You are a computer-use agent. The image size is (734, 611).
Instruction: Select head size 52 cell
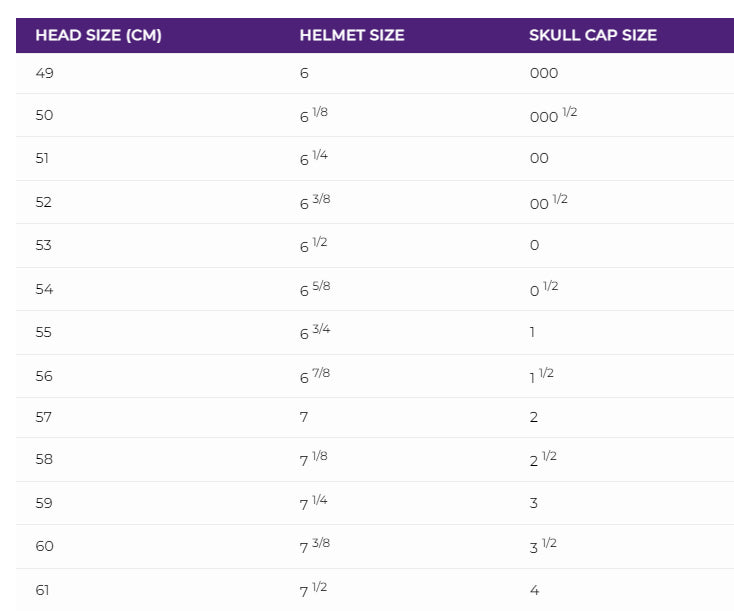44,202
